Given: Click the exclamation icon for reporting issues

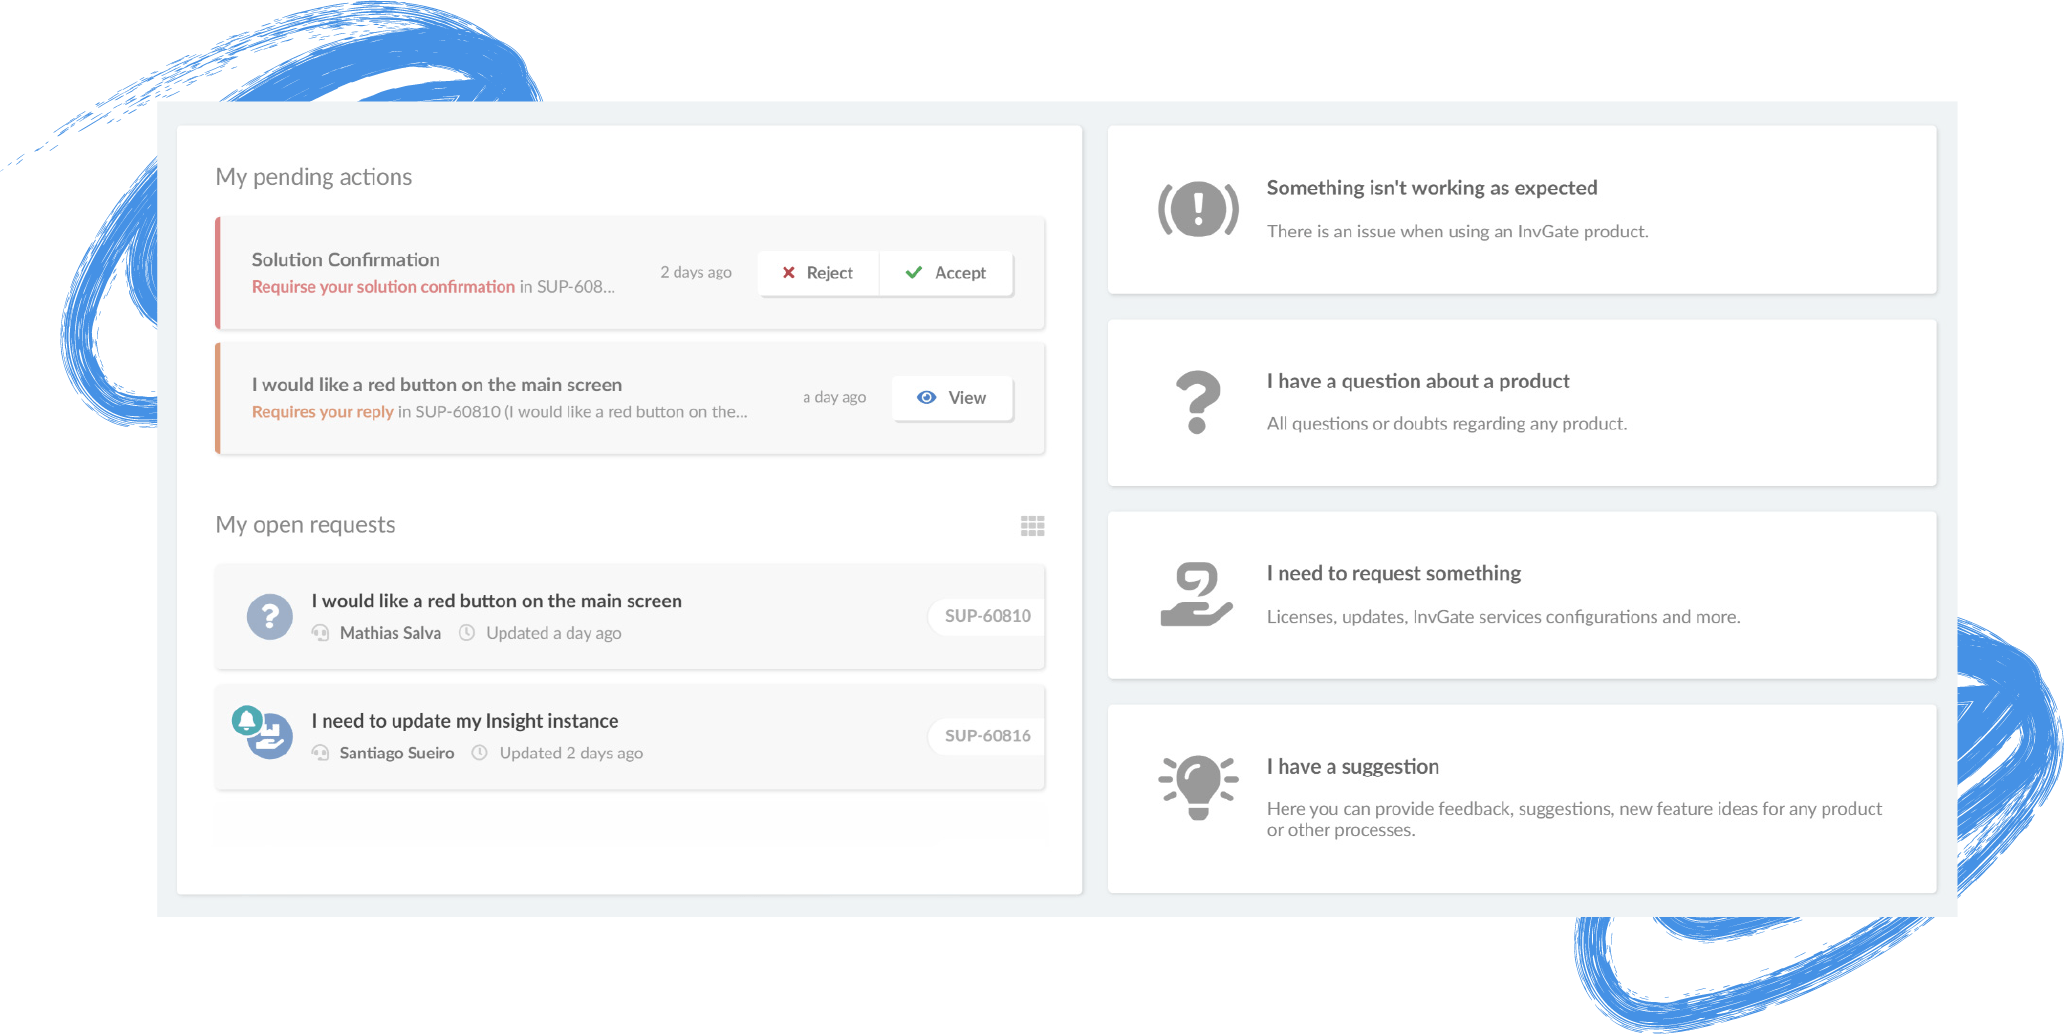Looking at the screenshot, I should [x=1197, y=210].
